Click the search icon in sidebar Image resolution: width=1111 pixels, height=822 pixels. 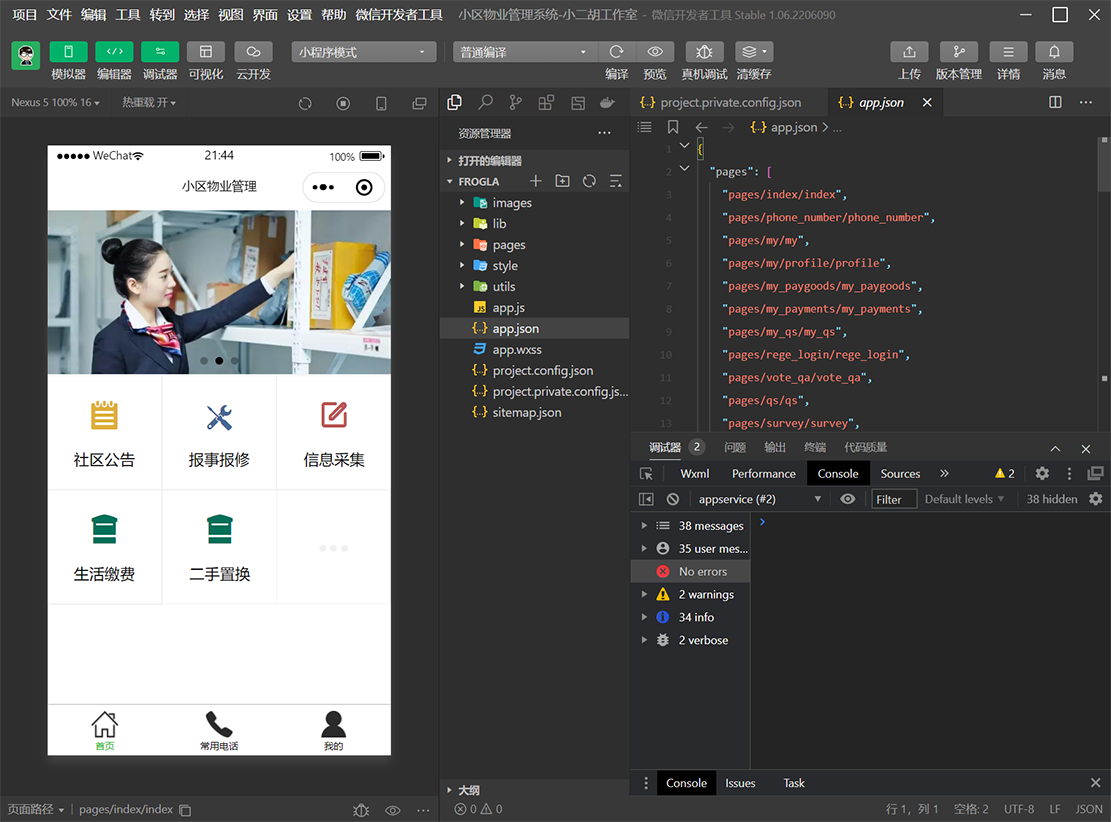485,102
